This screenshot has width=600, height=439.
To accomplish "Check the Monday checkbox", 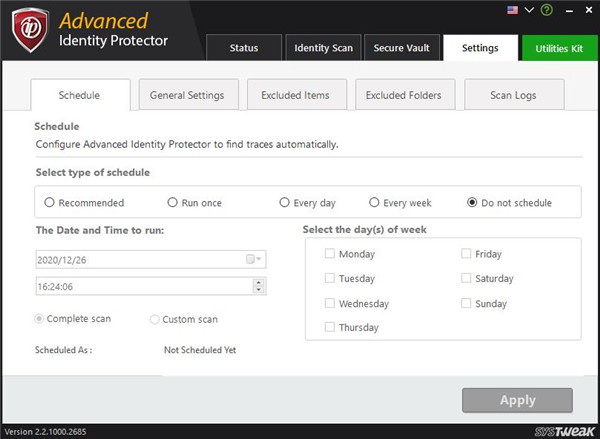I will tap(329, 253).
